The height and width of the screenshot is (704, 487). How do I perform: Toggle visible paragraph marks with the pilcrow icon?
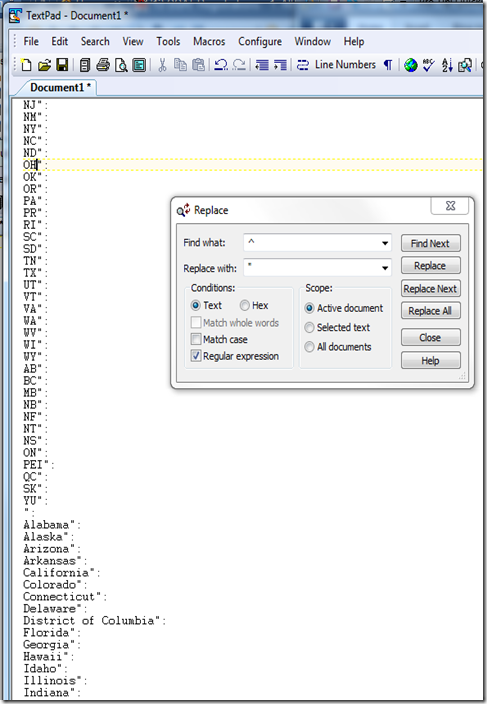[x=388, y=65]
